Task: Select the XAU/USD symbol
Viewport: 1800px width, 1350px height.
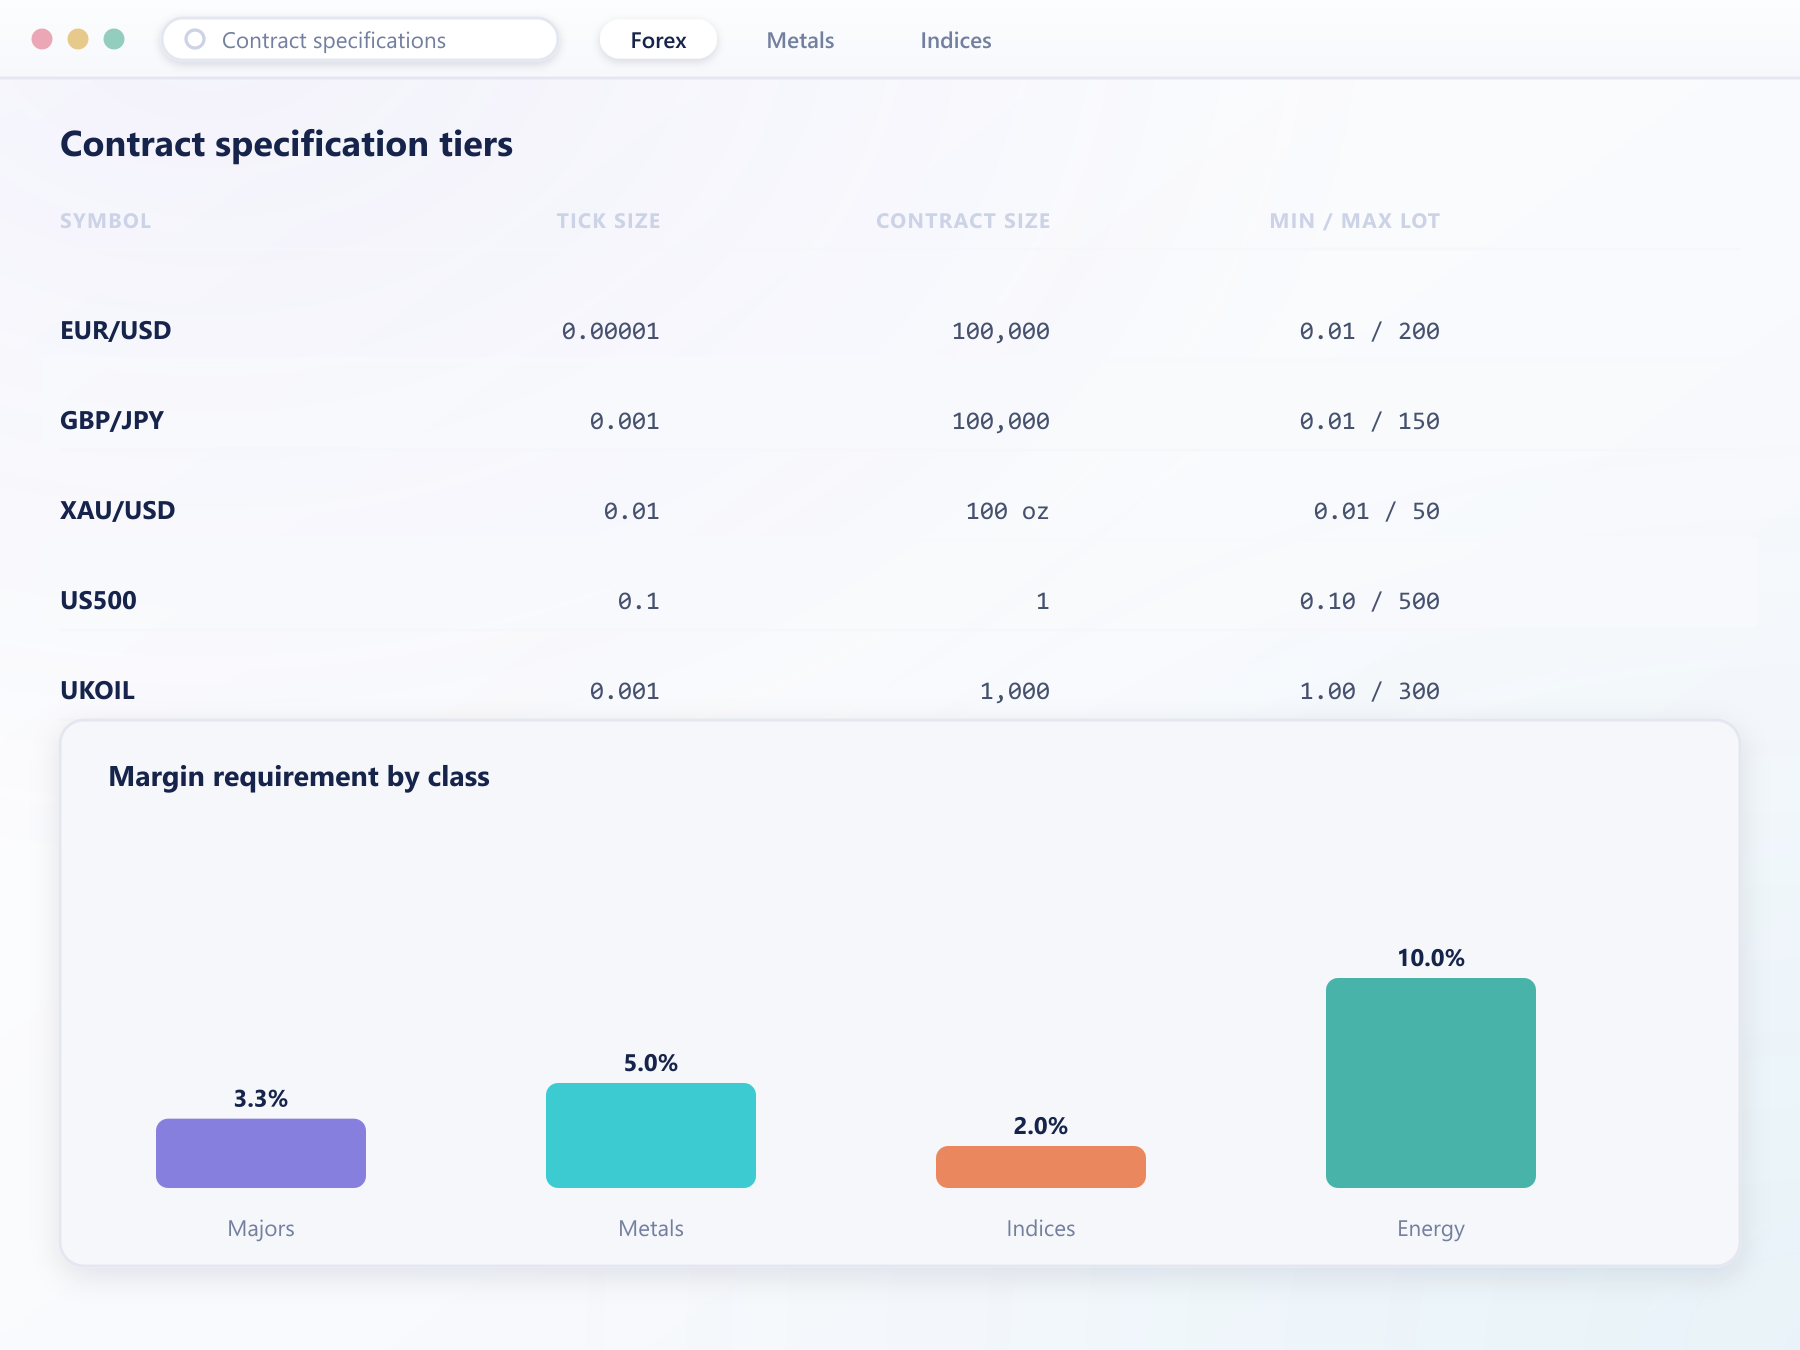Action: 117,510
